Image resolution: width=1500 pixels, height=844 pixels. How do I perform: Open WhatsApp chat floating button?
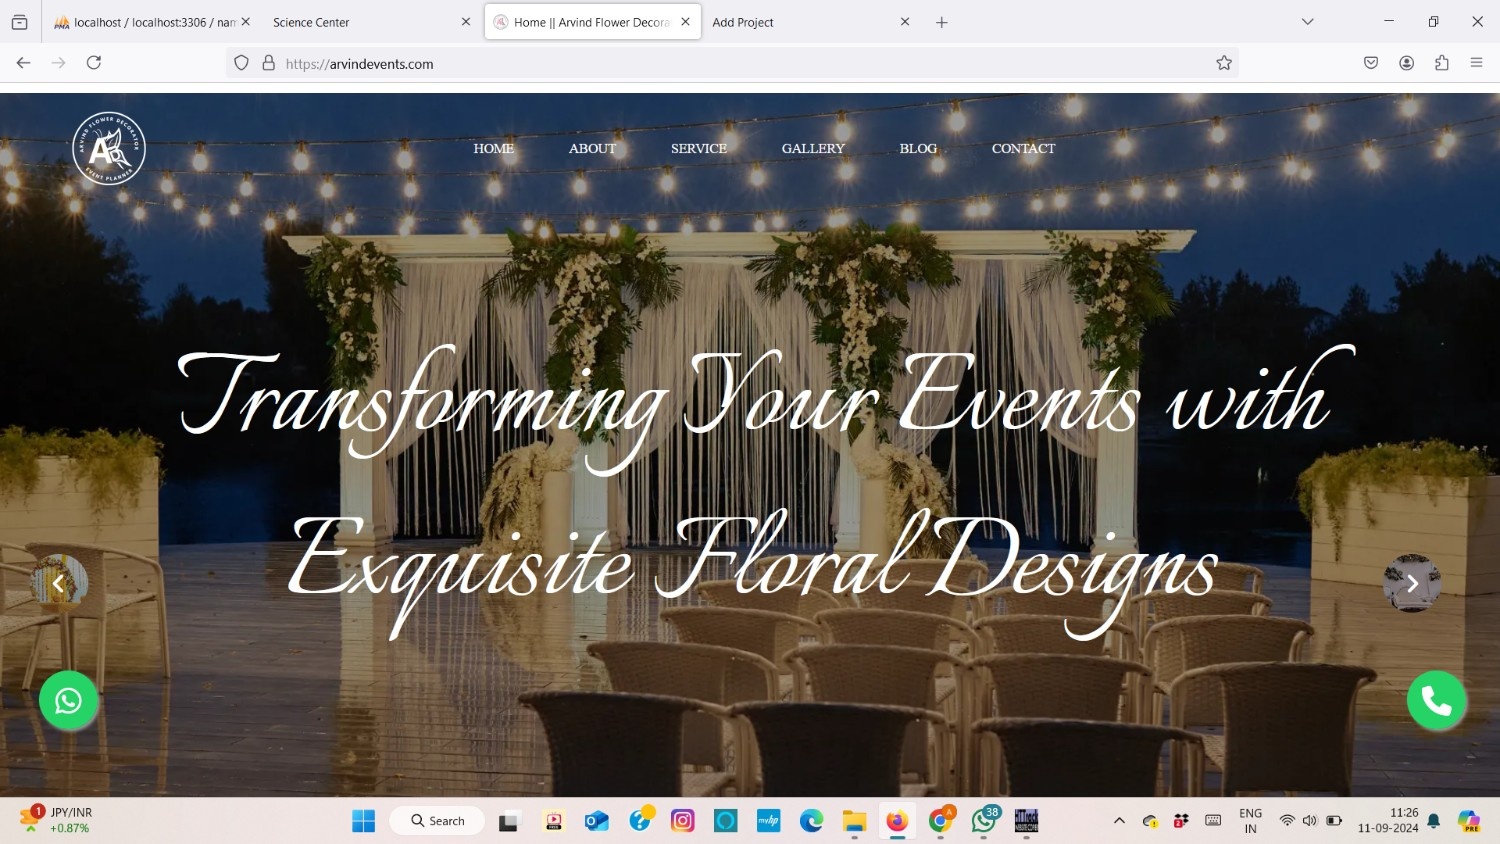68,701
